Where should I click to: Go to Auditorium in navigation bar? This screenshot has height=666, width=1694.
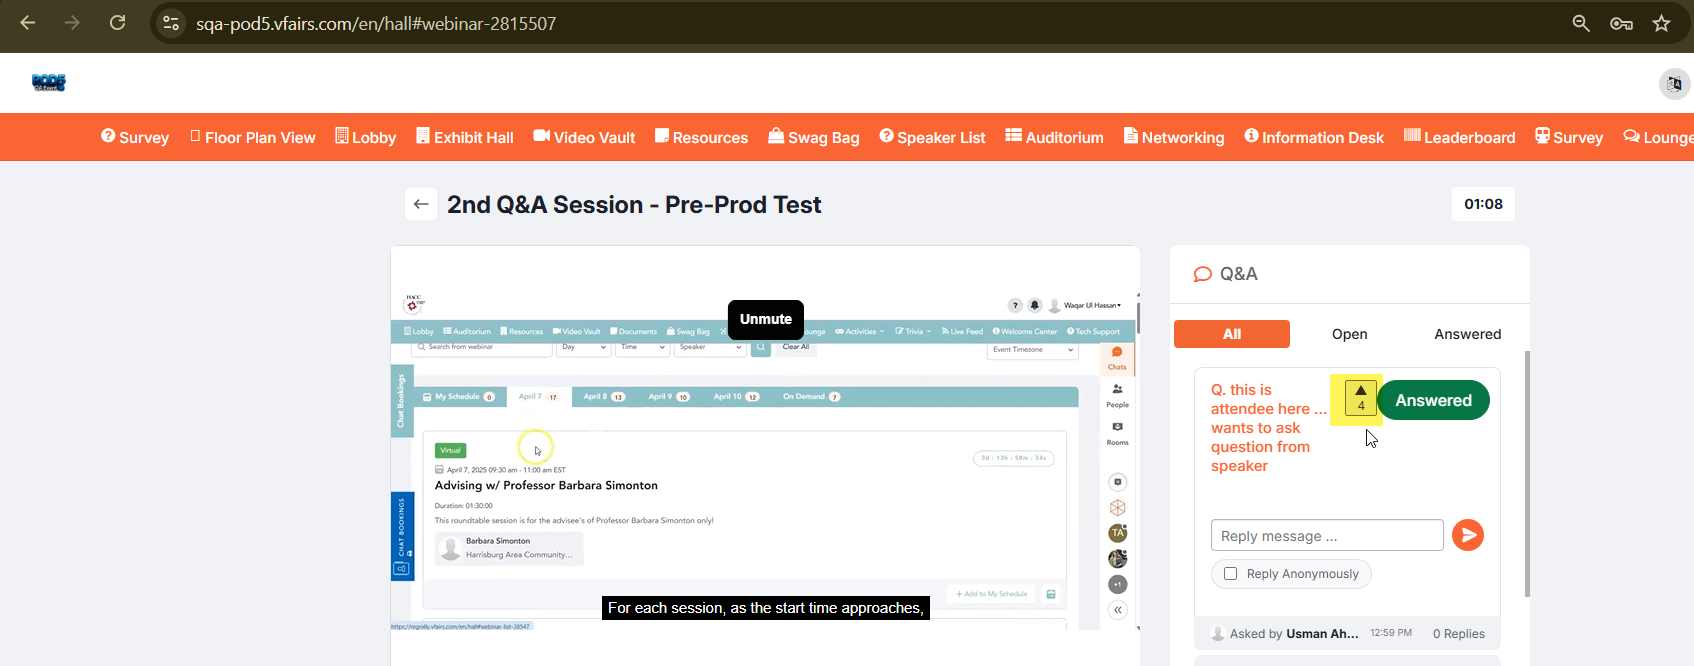tap(1055, 137)
